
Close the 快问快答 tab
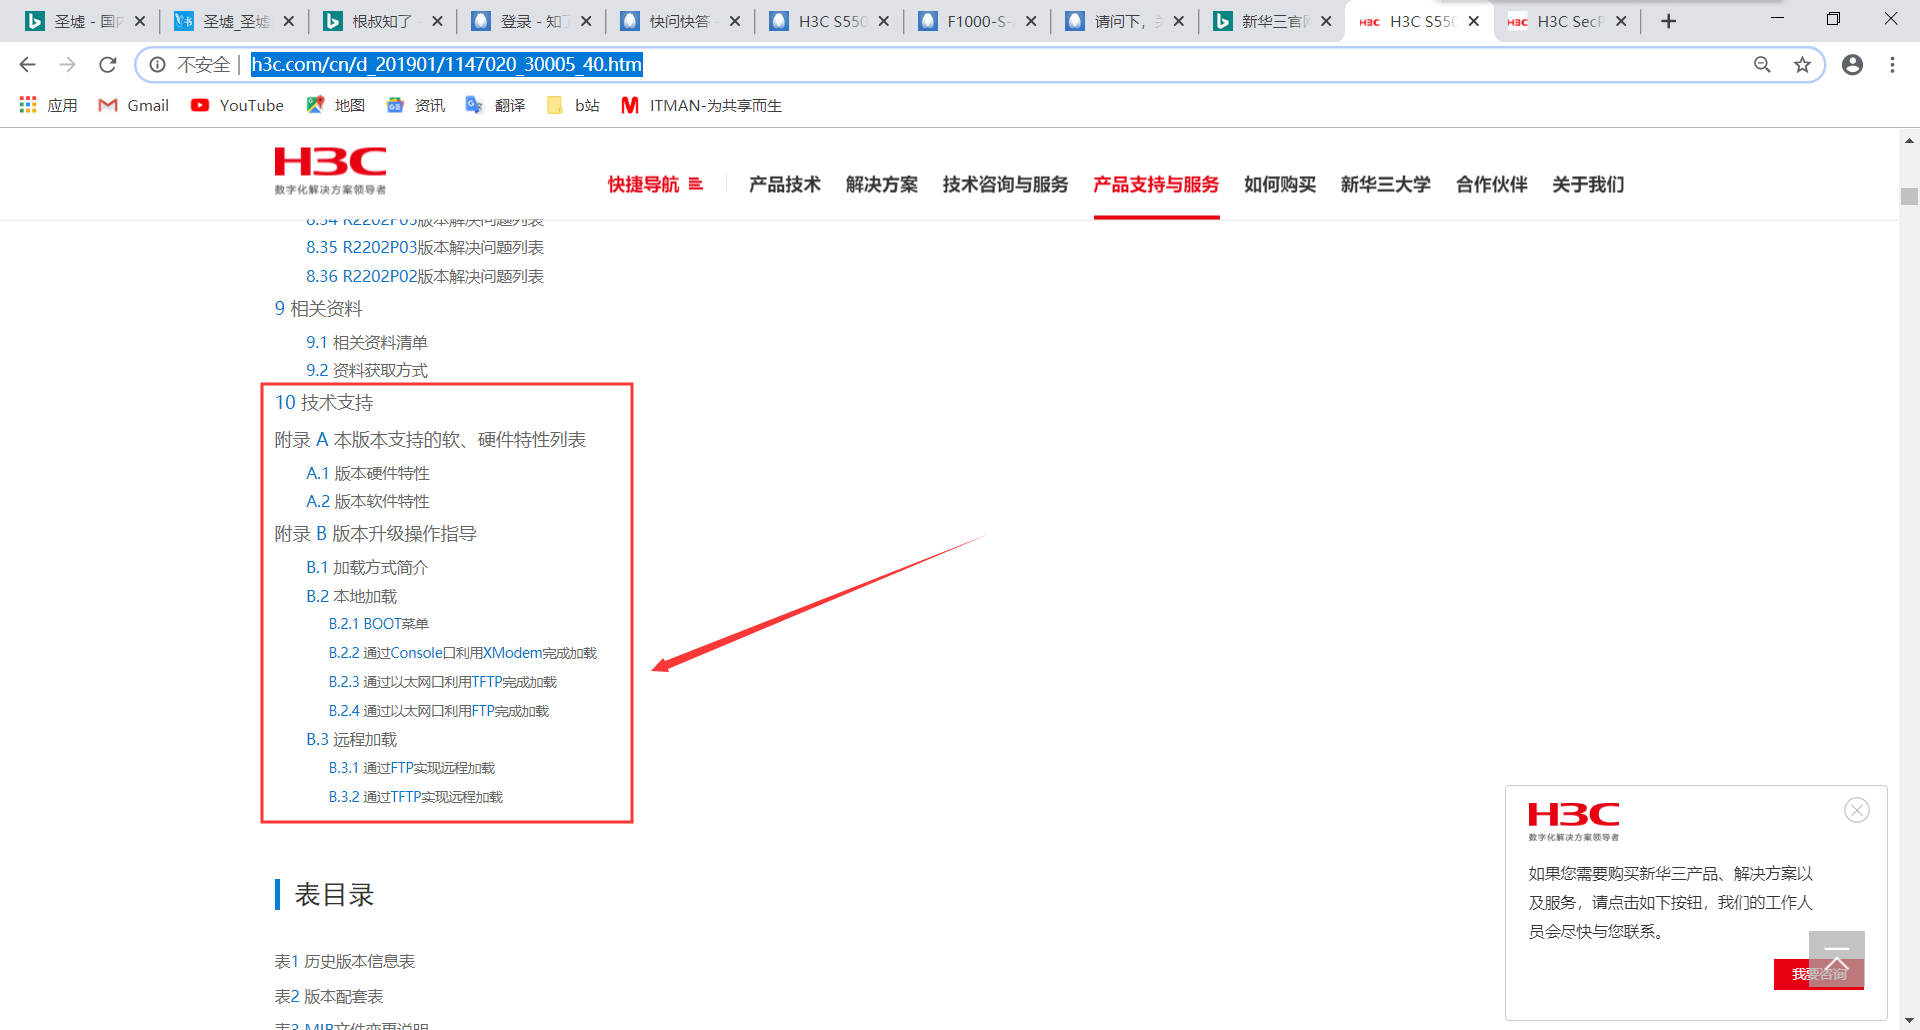[735, 21]
